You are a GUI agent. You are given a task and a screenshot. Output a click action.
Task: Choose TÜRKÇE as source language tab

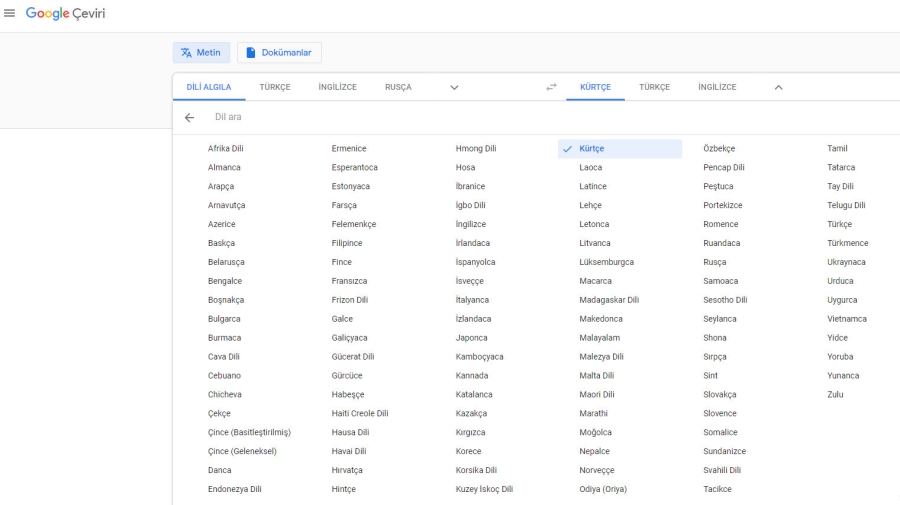[x=275, y=87]
